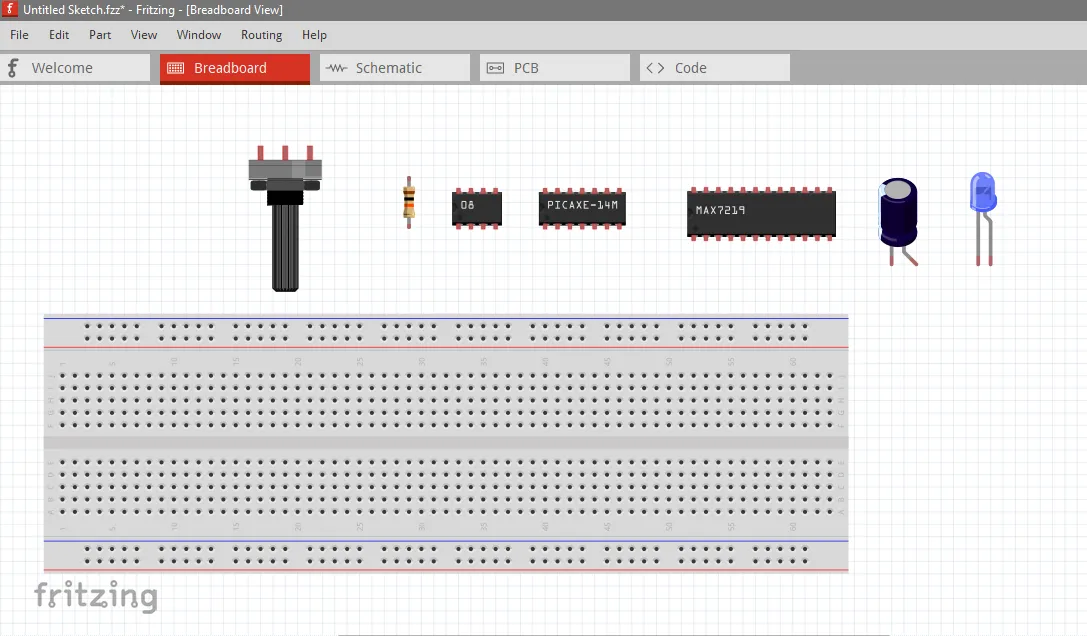Open the Help menu
The width and height of the screenshot is (1087, 636).
(314, 35)
